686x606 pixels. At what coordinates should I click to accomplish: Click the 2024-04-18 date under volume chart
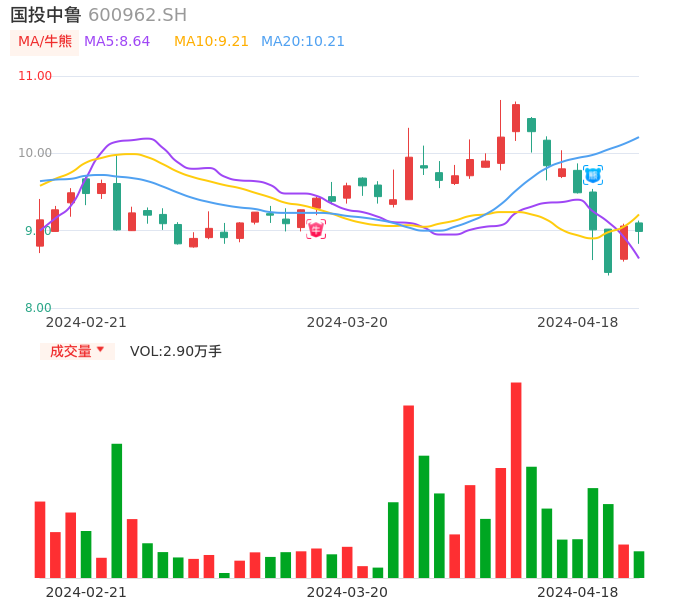pyautogui.click(x=578, y=592)
